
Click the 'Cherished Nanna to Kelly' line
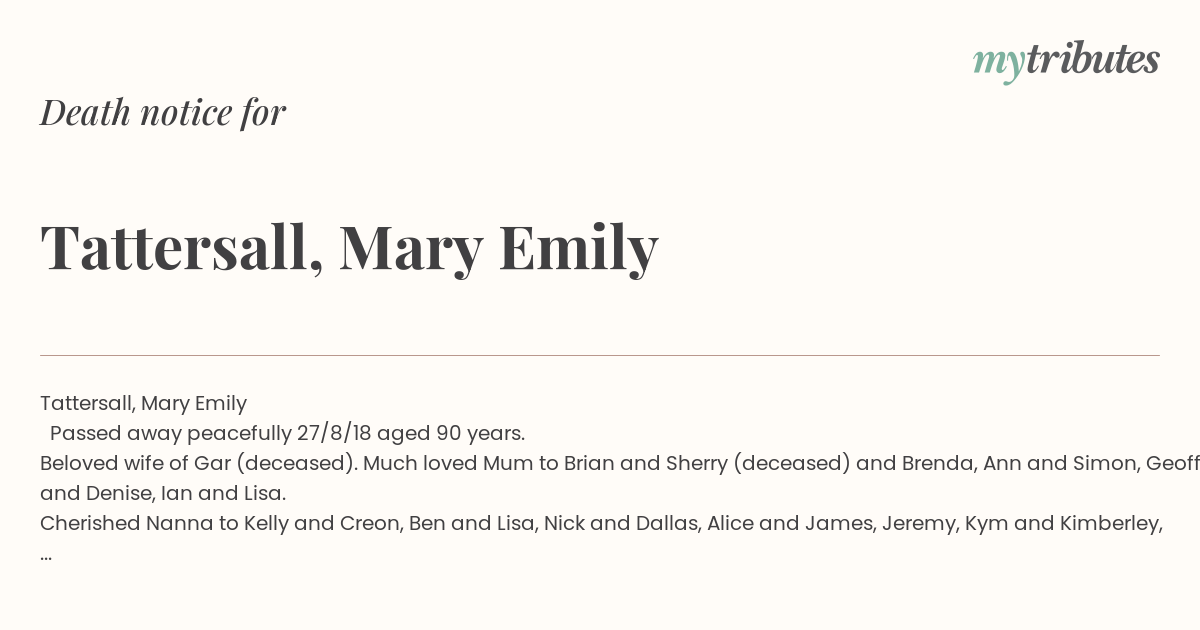[x=601, y=524]
